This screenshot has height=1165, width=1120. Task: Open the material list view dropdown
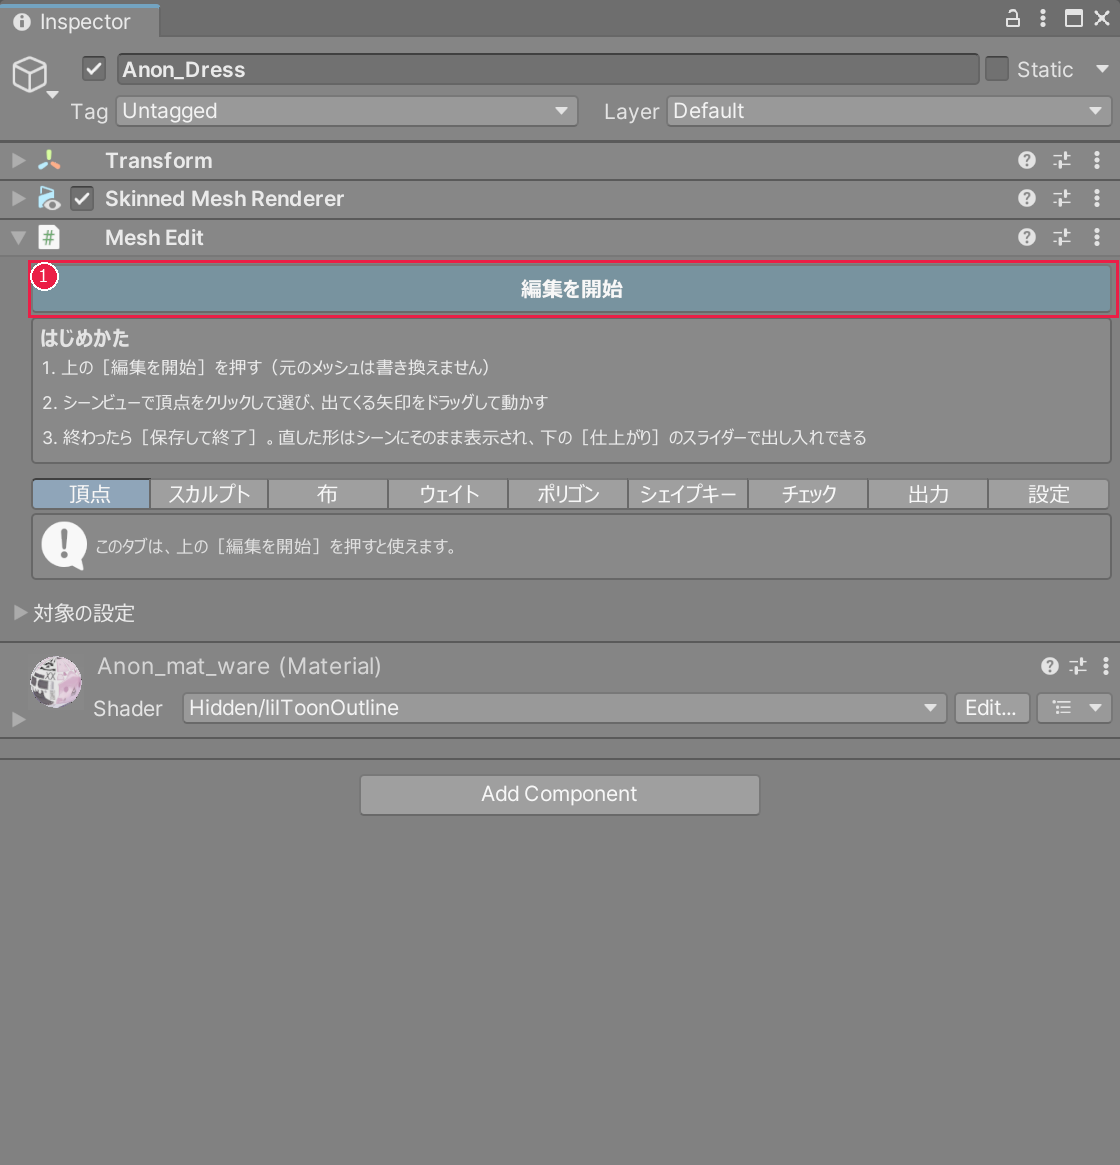click(1074, 708)
